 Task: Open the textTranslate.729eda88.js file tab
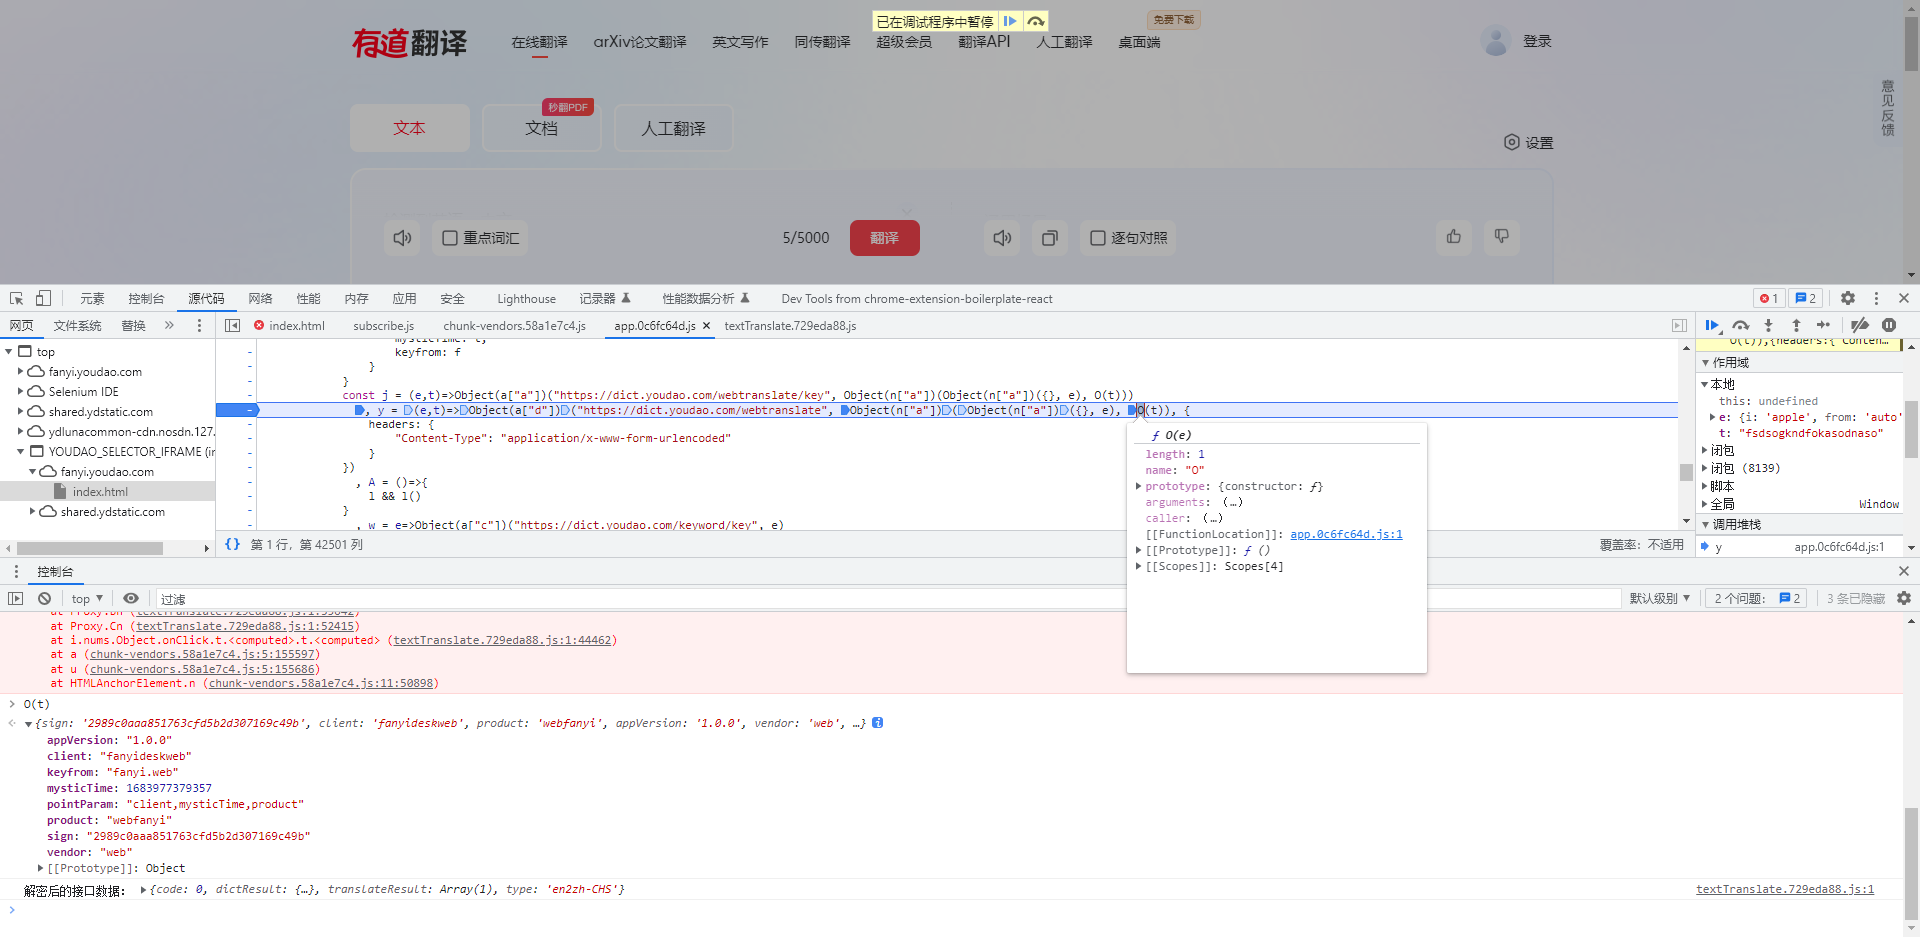(790, 325)
